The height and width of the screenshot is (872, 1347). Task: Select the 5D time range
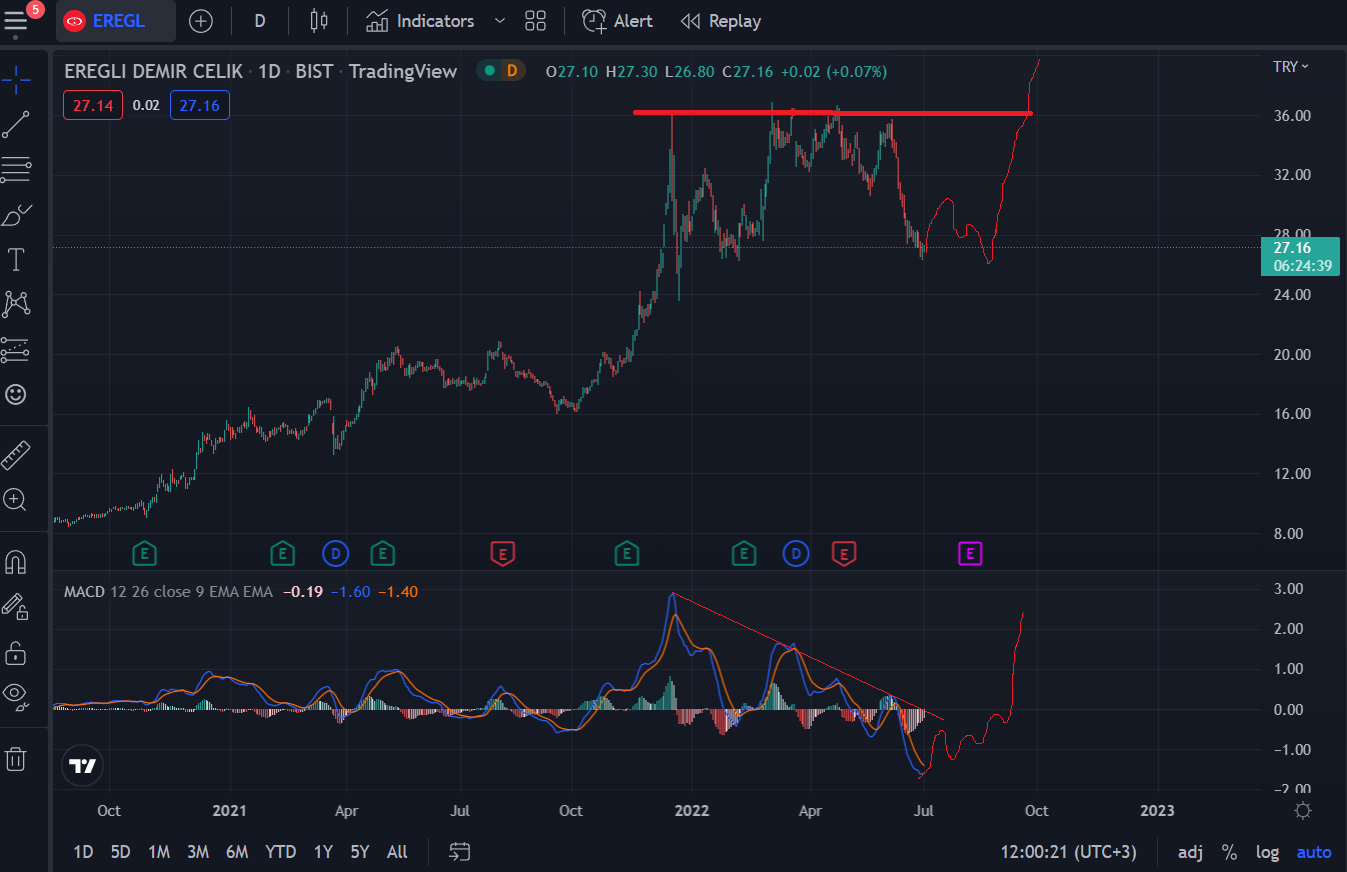coord(121,852)
